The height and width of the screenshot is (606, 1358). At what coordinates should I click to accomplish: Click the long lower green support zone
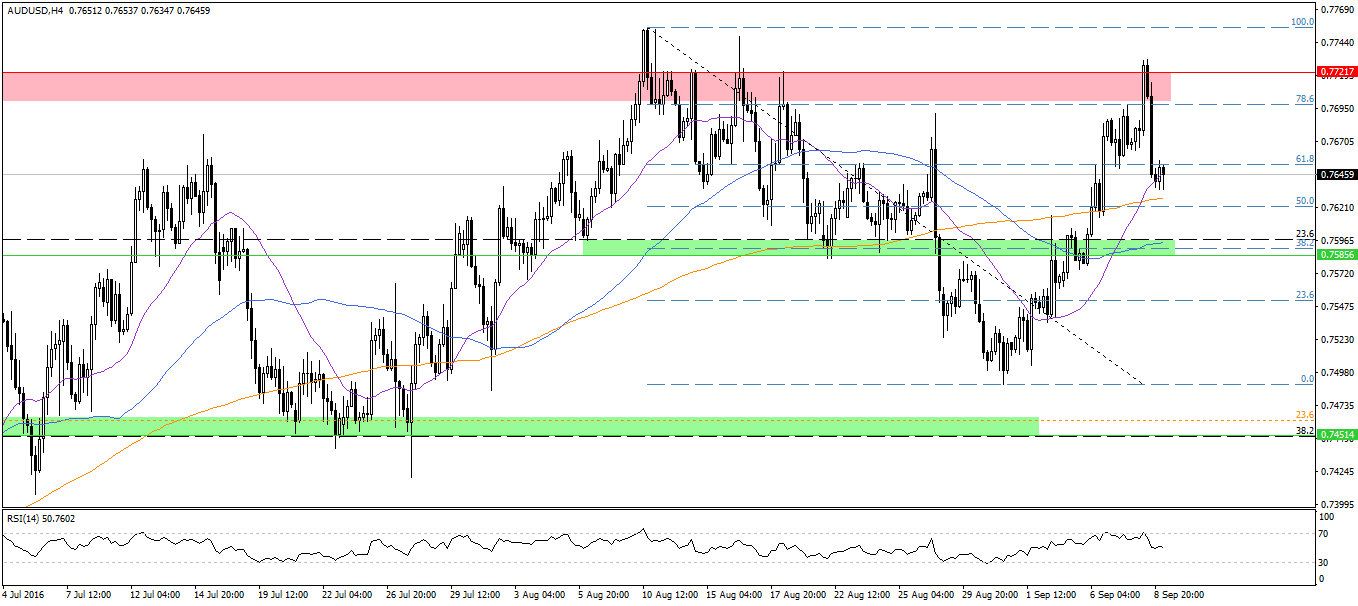coord(520,426)
